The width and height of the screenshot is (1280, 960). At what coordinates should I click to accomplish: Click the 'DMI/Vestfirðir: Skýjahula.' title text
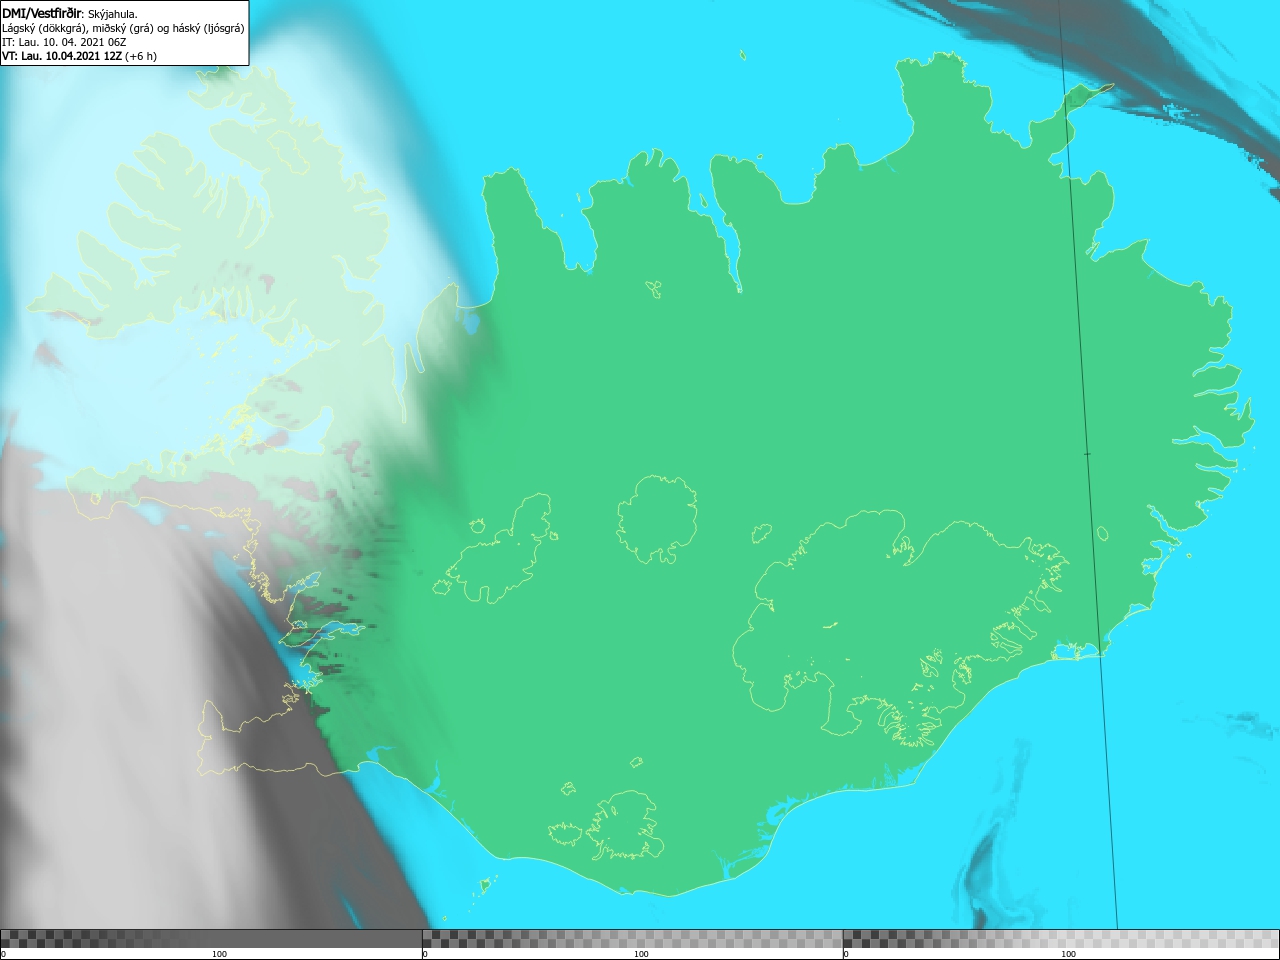(x=70, y=14)
